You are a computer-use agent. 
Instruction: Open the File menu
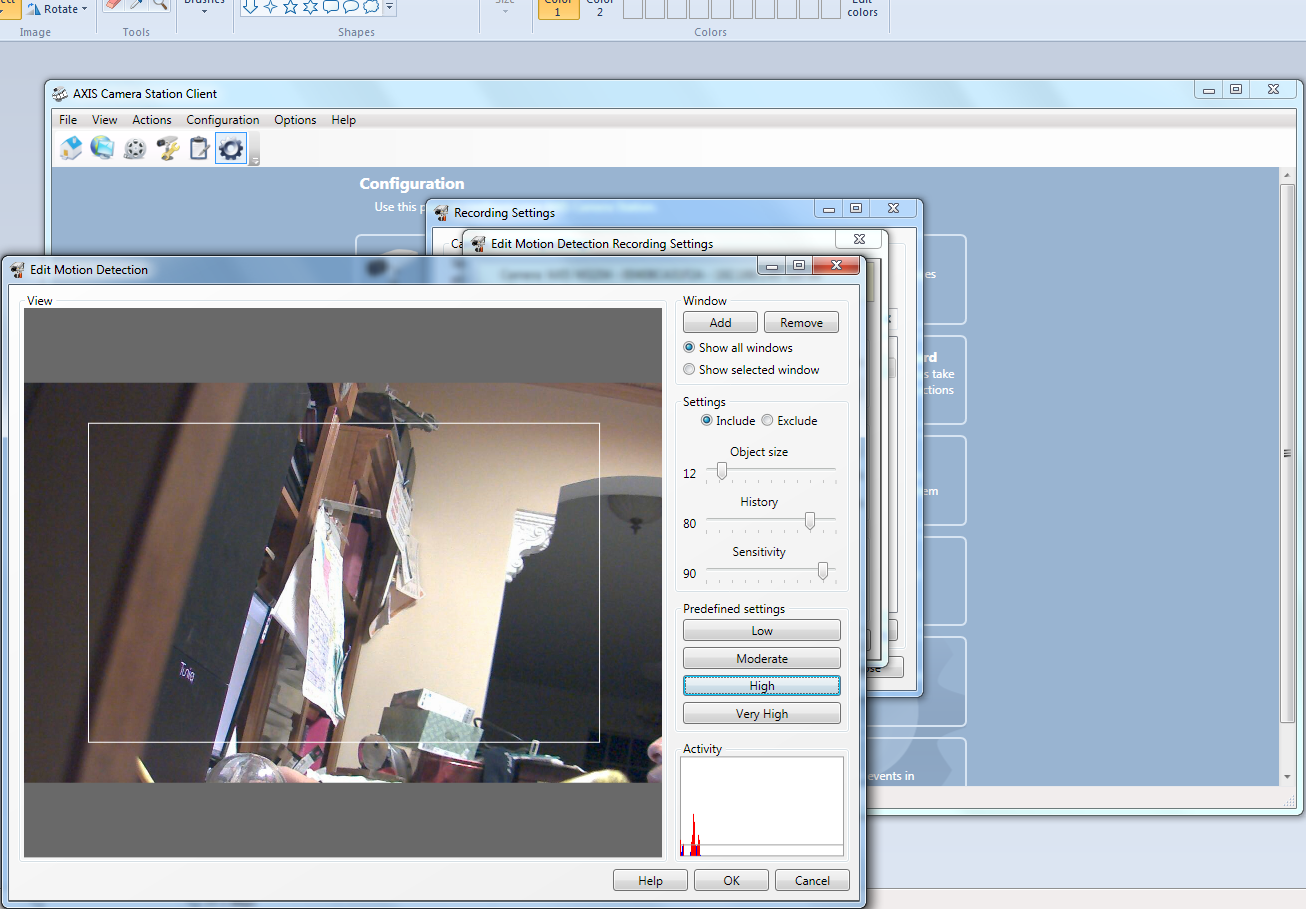(x=68, y=120)
